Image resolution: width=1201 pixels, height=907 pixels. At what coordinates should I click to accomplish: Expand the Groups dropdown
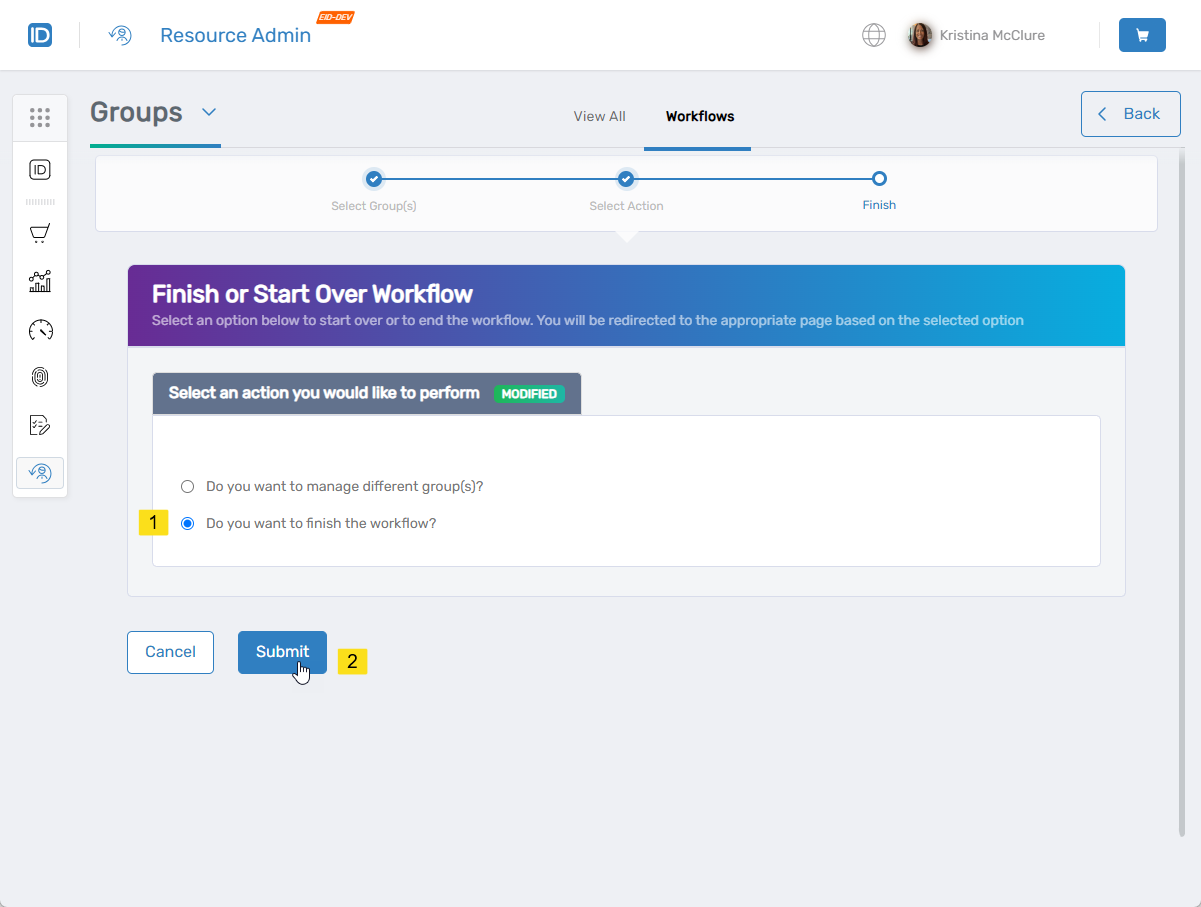pos(209,113)
